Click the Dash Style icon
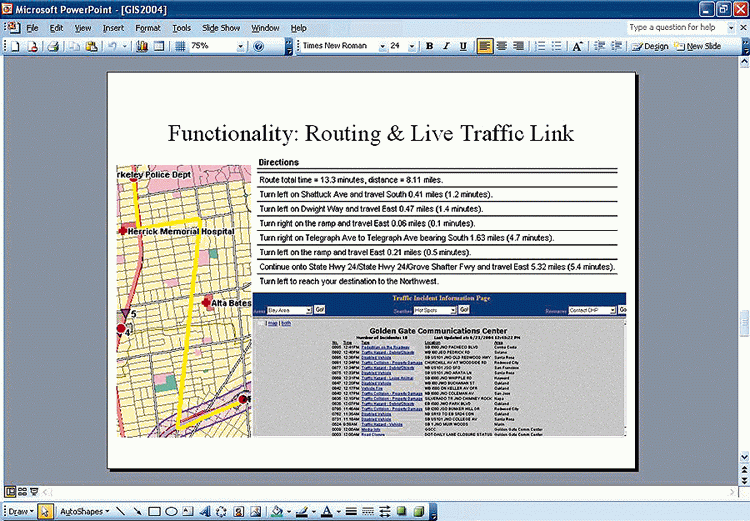 pyautogui.click(x=368, y=511)
